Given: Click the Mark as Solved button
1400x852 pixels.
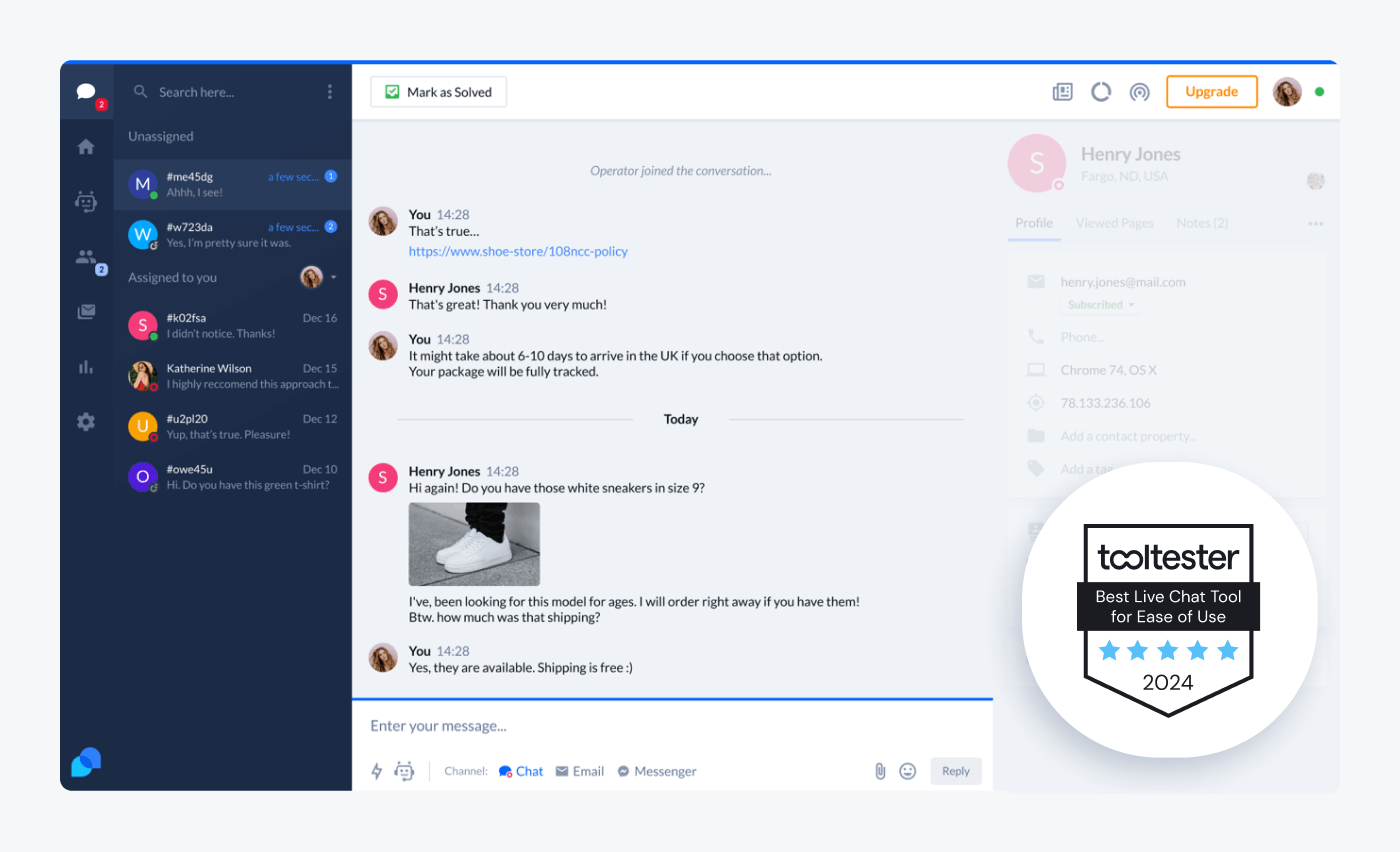Looking at the screenshot, I should [x=438, y=91].
